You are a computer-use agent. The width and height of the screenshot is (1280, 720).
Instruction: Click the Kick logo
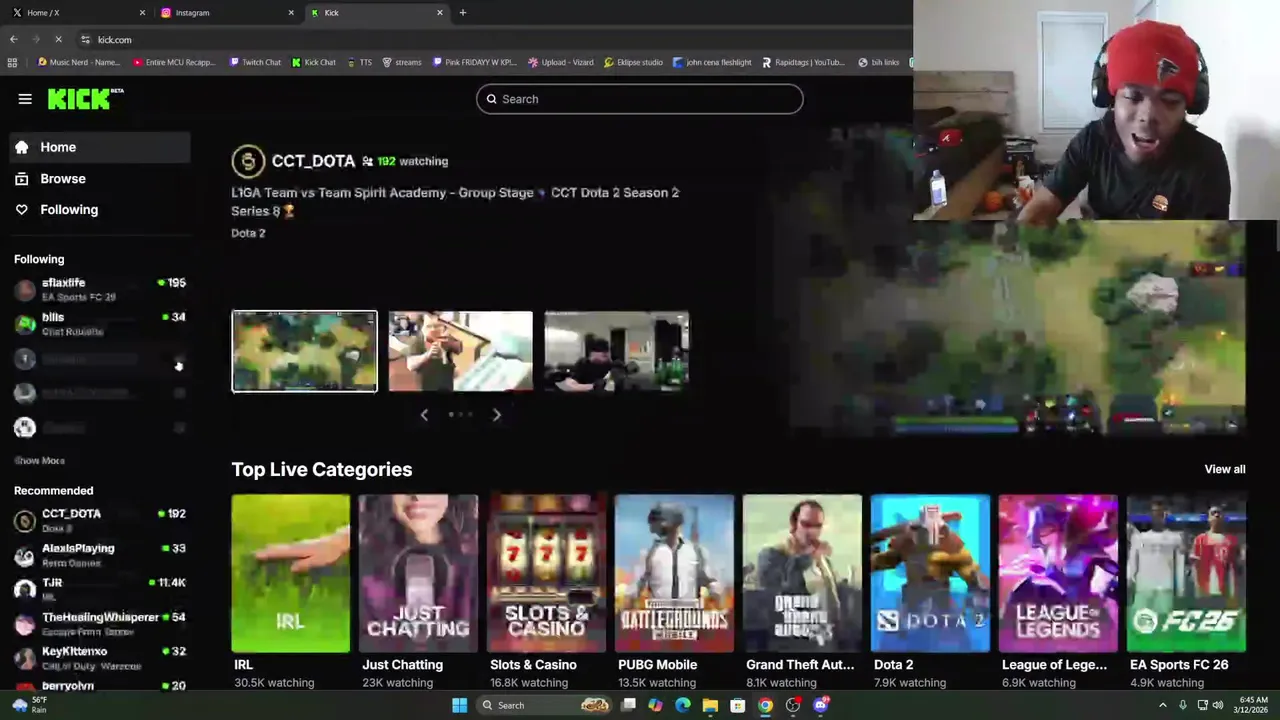85,98
